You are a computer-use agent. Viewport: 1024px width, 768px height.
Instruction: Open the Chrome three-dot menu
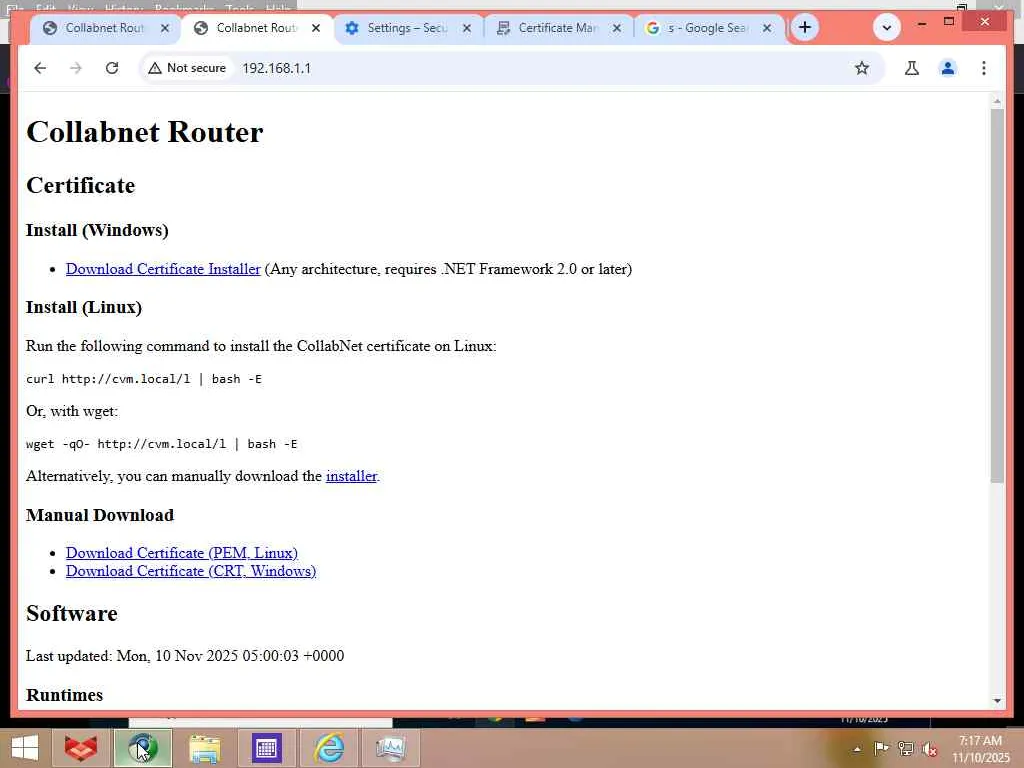point(984,68)
